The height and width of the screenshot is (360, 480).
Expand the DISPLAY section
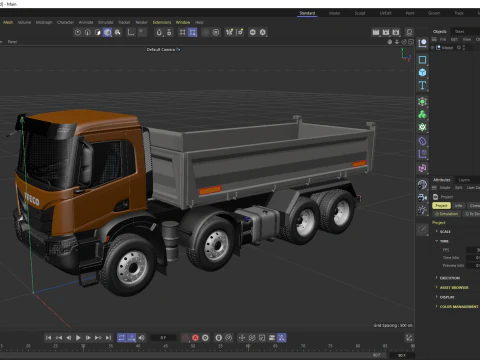click(x=445, y=297)
